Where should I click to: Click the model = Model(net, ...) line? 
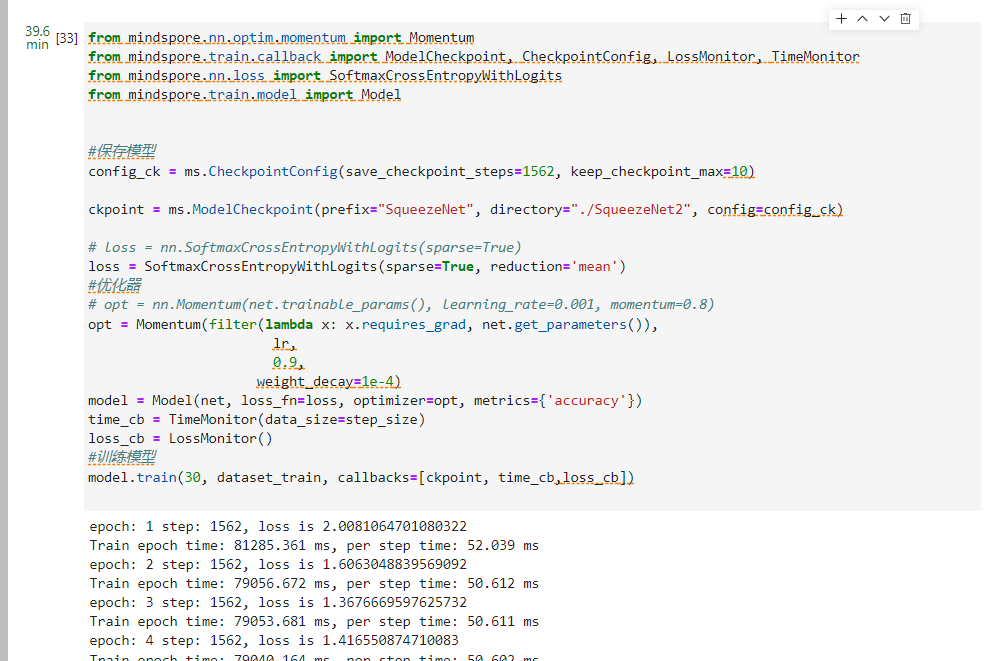pos(365,401)
